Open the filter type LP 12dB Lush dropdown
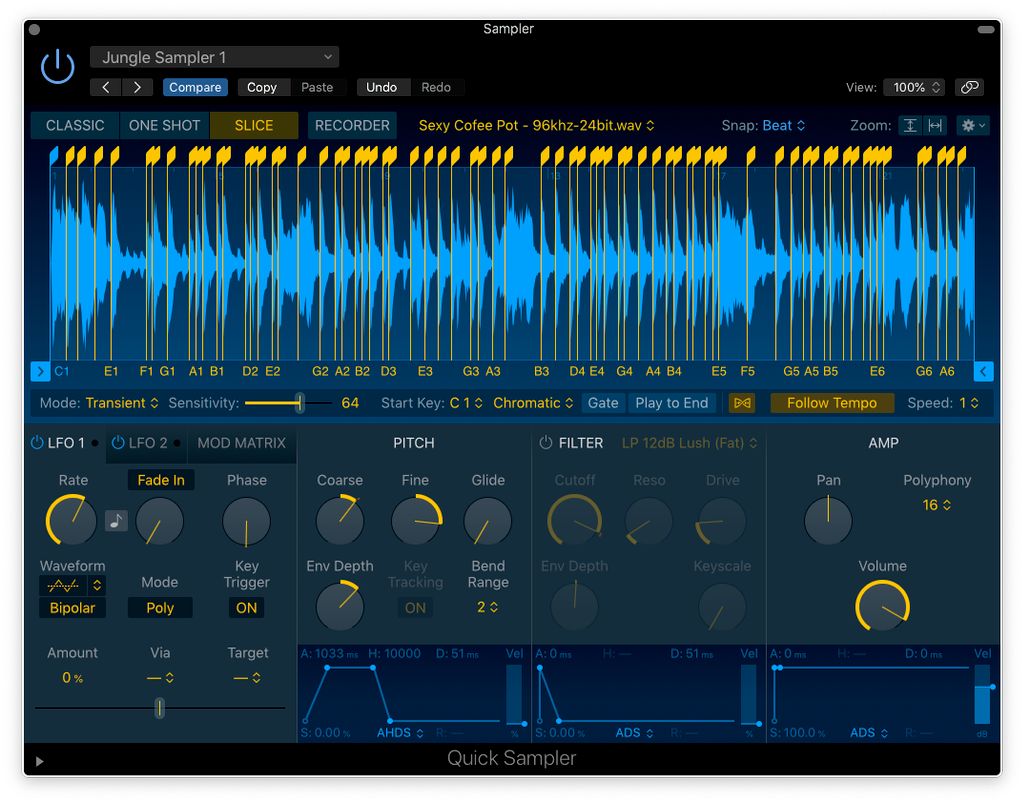1024x803 pixels. click(690, 443)
